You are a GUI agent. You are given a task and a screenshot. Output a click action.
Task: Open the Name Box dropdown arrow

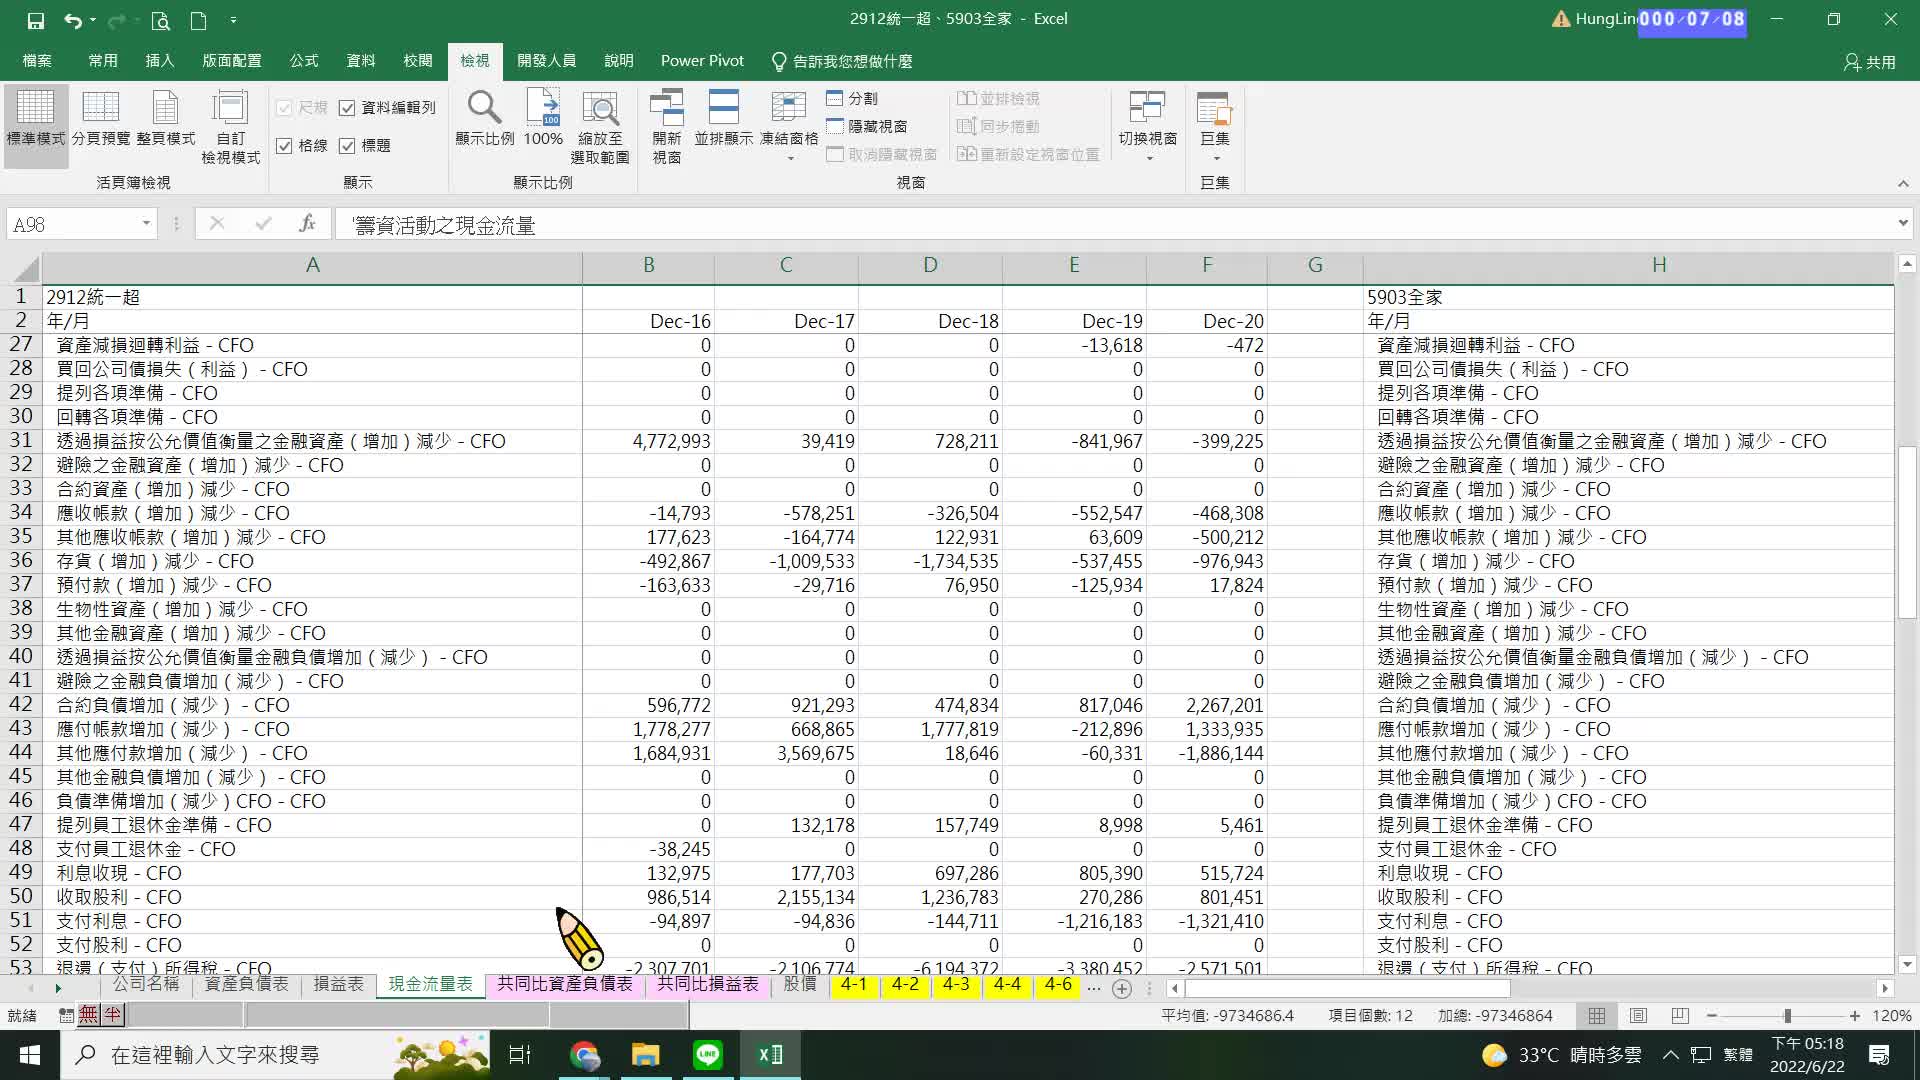pyautogui.click(x=146, y=223)
